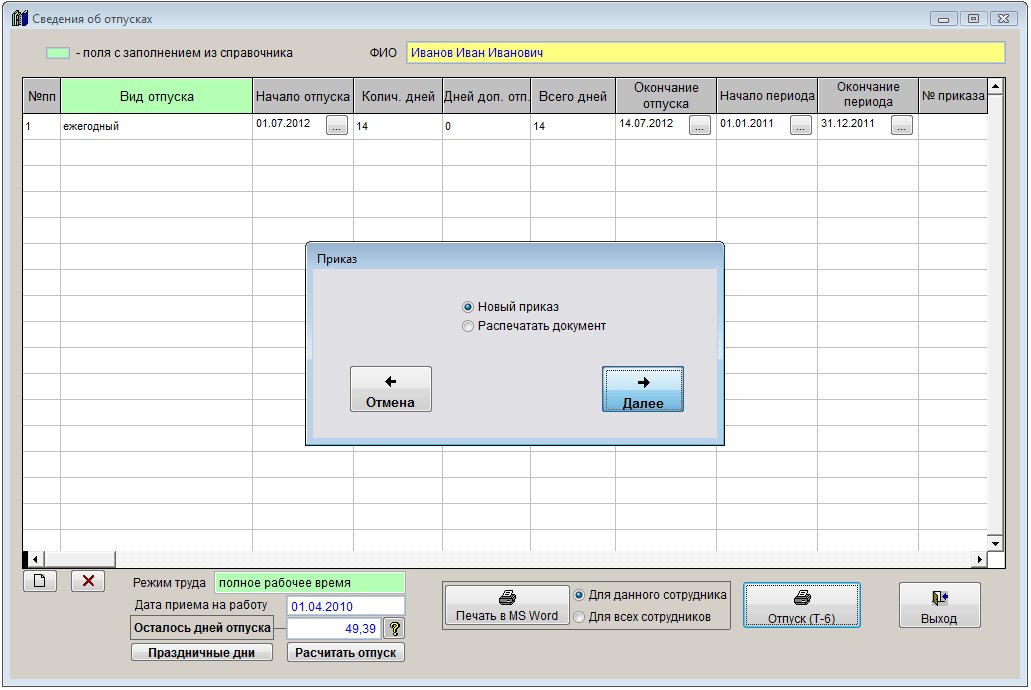Choose the Для данного сотрудника option
The width and height of the screenshot is (1031, 690).
pos(579,595)
